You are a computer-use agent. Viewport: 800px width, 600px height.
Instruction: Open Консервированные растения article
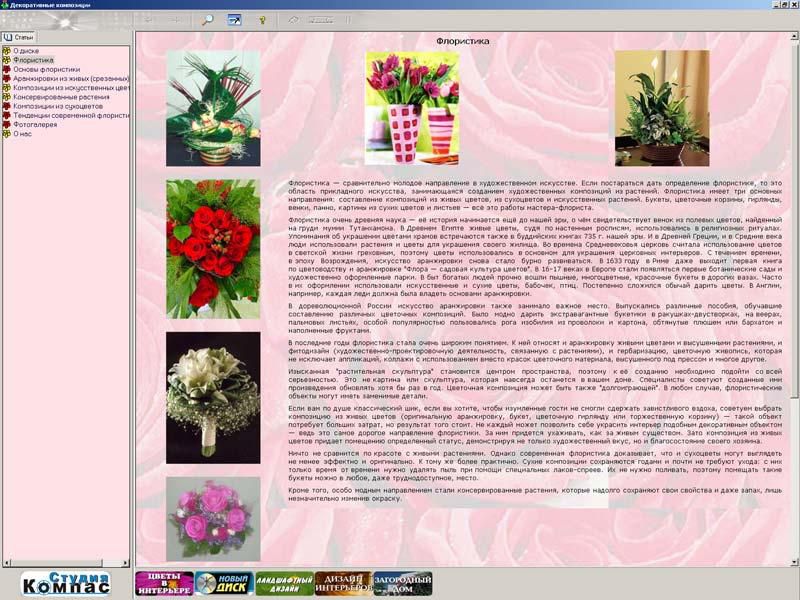61,97
